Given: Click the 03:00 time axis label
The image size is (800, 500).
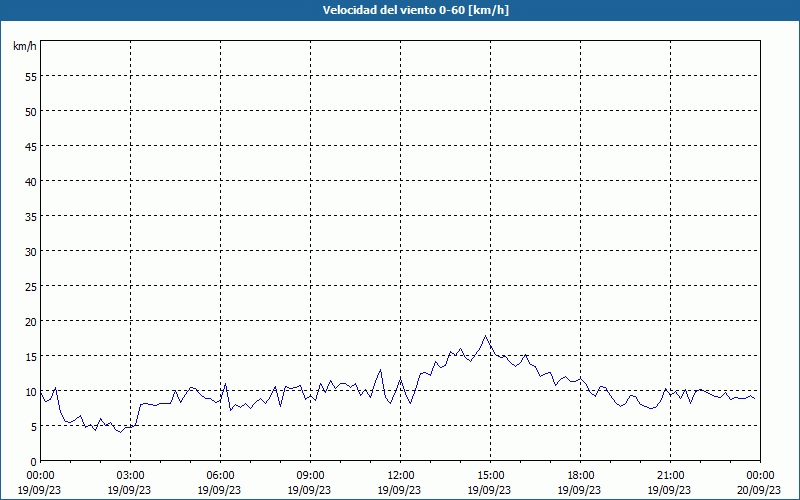Looking at the screenshot, I should click(130, 476).
